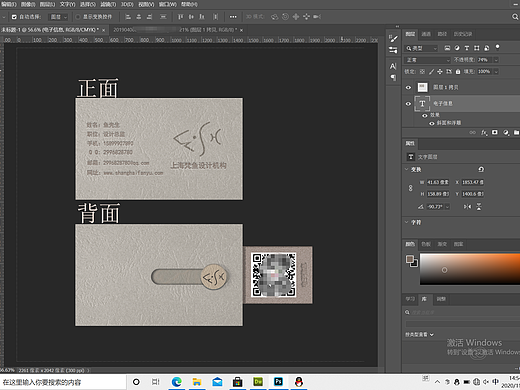Create new adjustment layer icon
Screen dimensions: 520x390
pos(506,133)
